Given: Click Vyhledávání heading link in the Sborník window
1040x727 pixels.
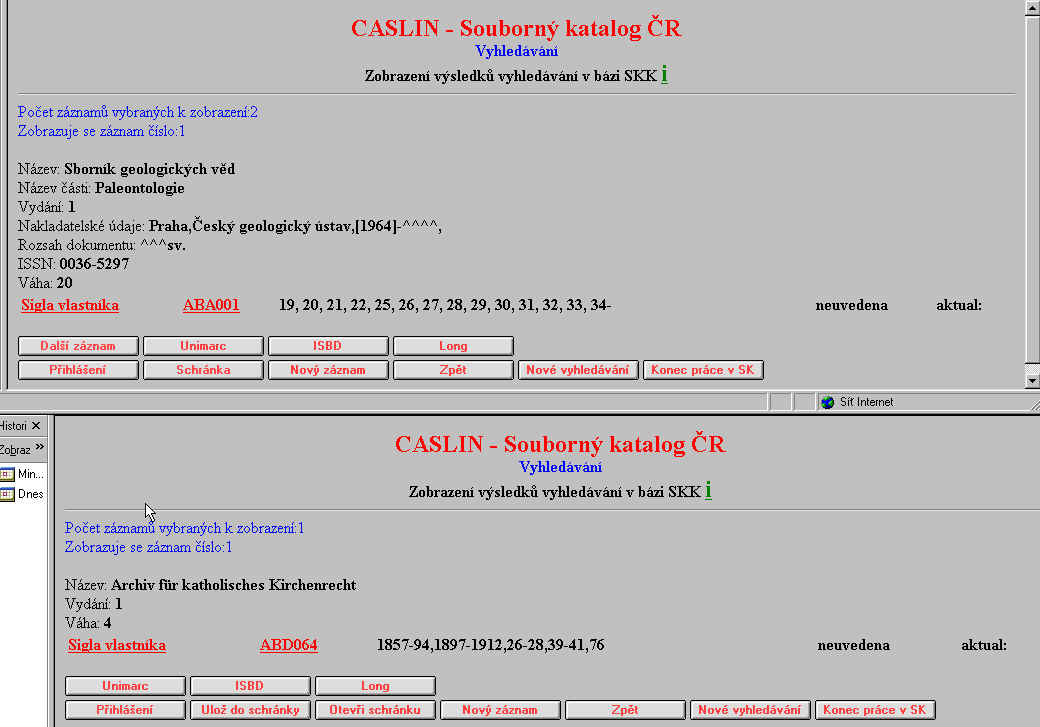Looking at the screenshot, I should (x=517, y=51).
